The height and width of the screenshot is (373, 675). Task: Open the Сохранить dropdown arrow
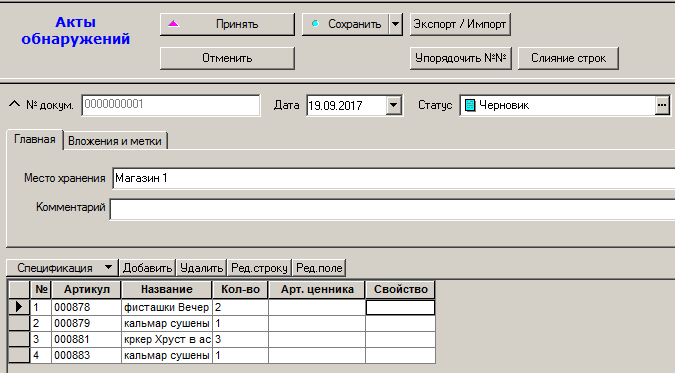(x=396, y=24)
